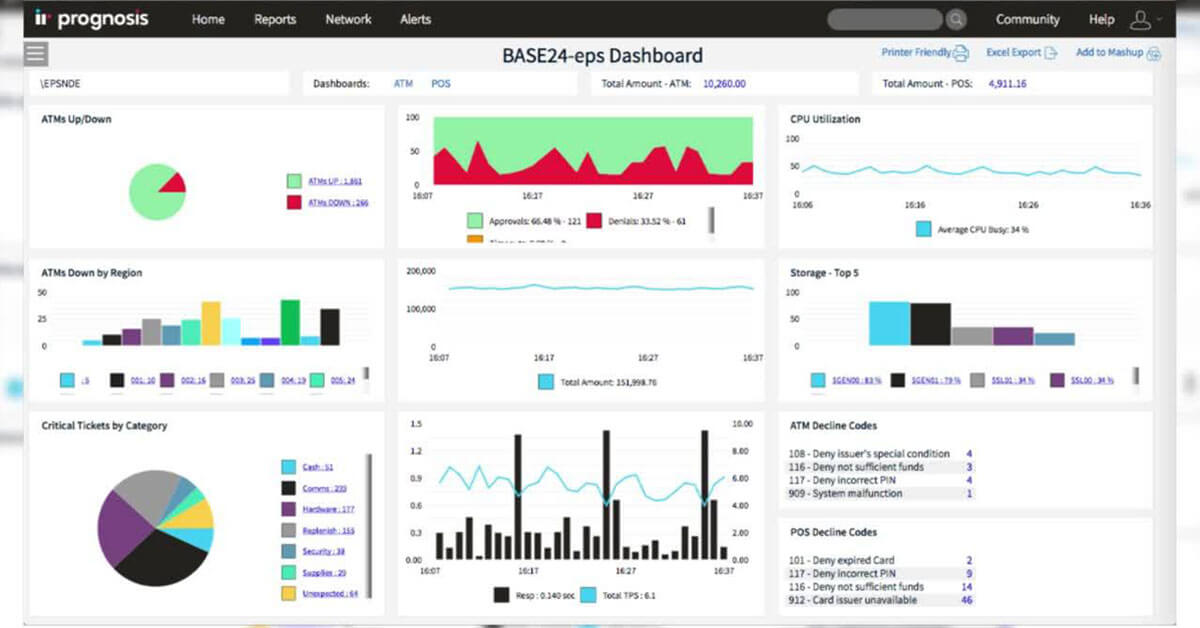Click the search magnifier icon
The image size is (1200, 628).
pyautogui.click(x=956, y=20)
